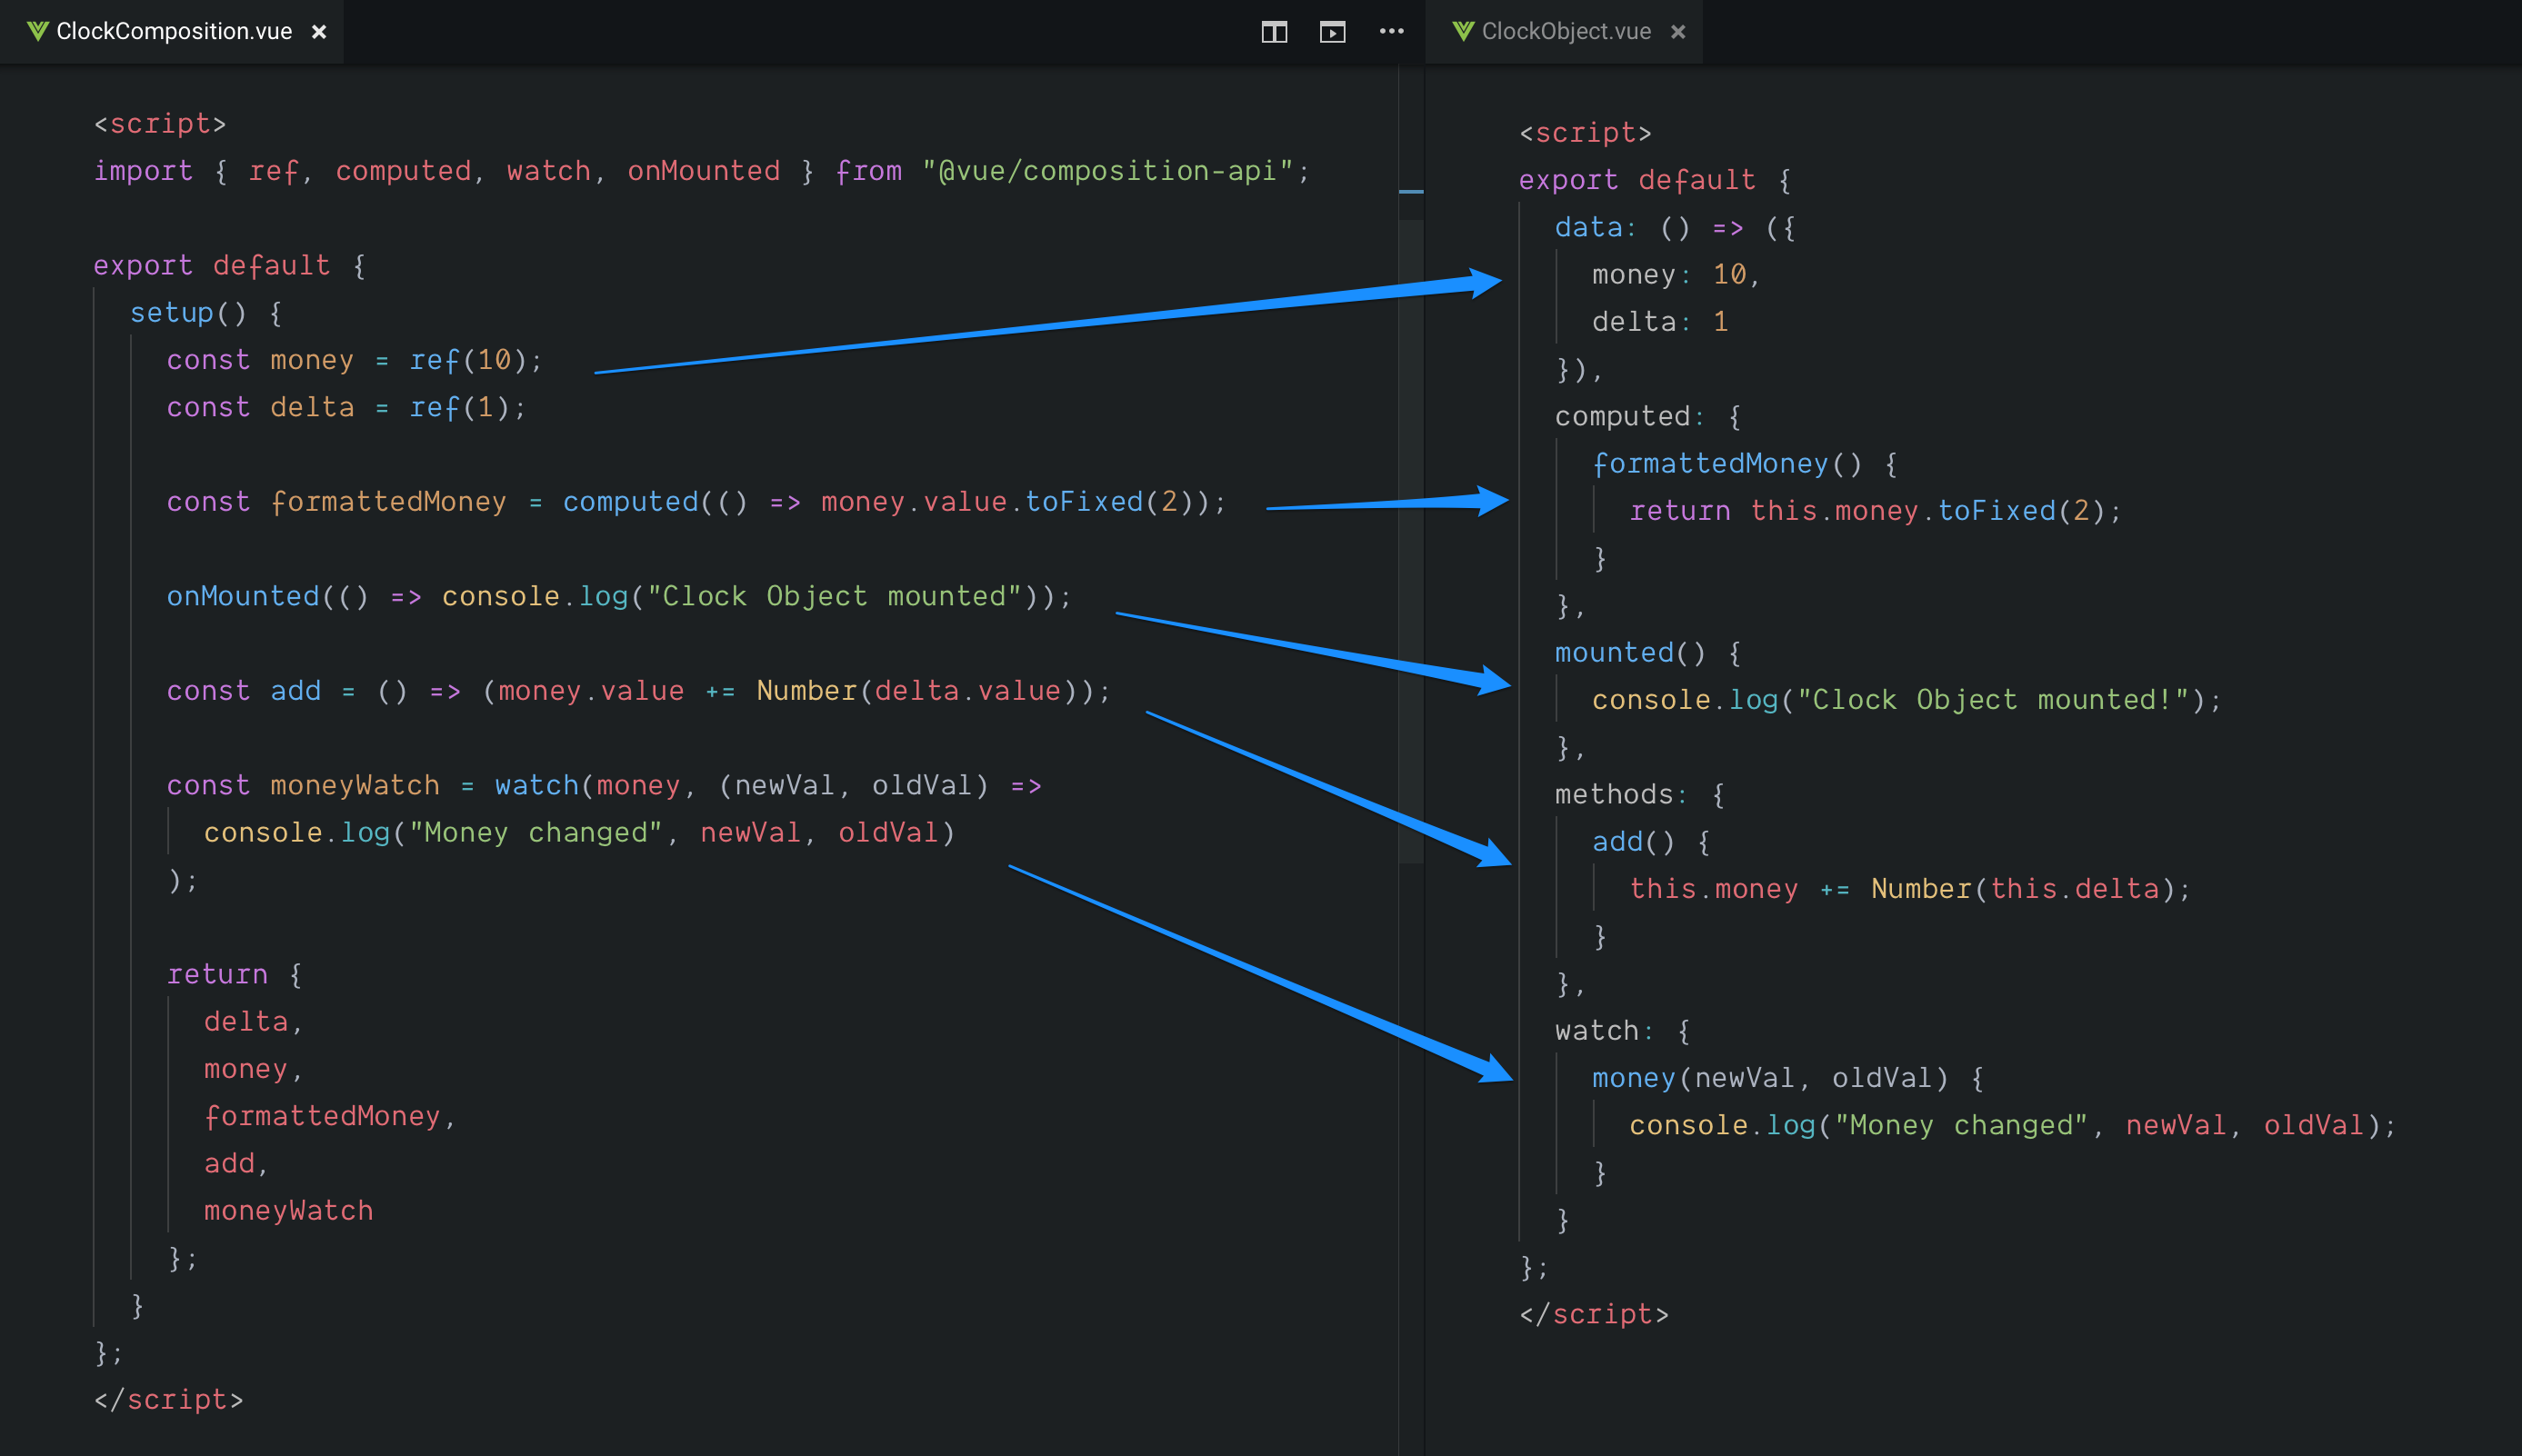Click 'formattedMoney' in the const declaration
Viewport: 2522px width, 1456px height.
(388, 502)
